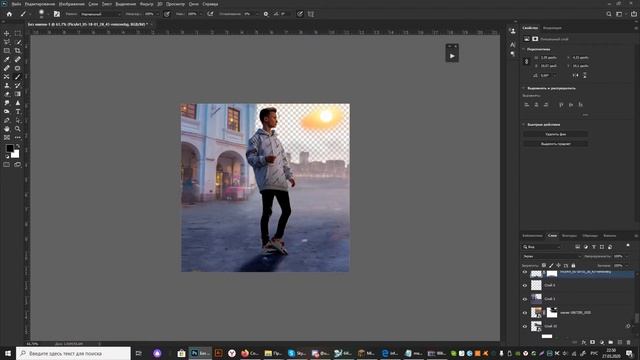Hide the selected top layer eye icon
The width and height of the screenshot is (640, 360).
point(525,272)
